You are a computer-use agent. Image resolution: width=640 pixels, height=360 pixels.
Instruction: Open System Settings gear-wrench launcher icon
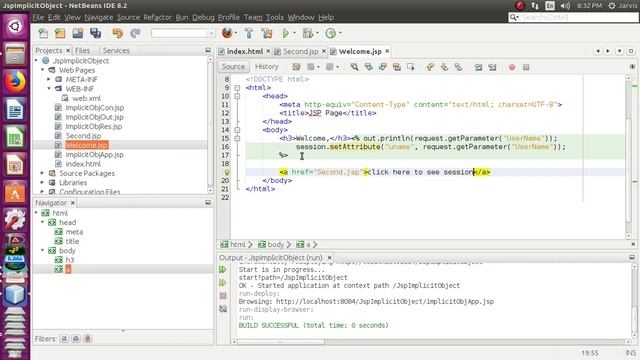15,220
